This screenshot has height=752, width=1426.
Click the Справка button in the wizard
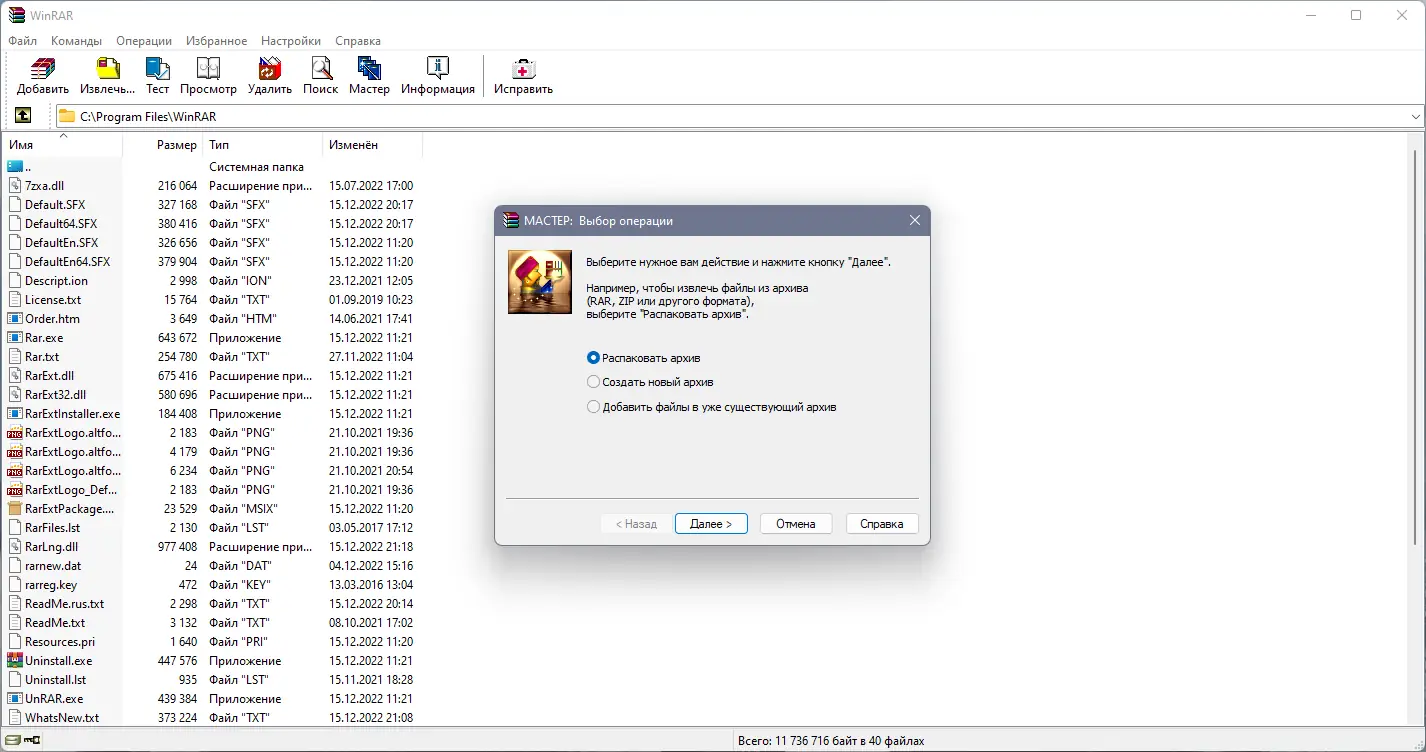[x=882, y=524]
